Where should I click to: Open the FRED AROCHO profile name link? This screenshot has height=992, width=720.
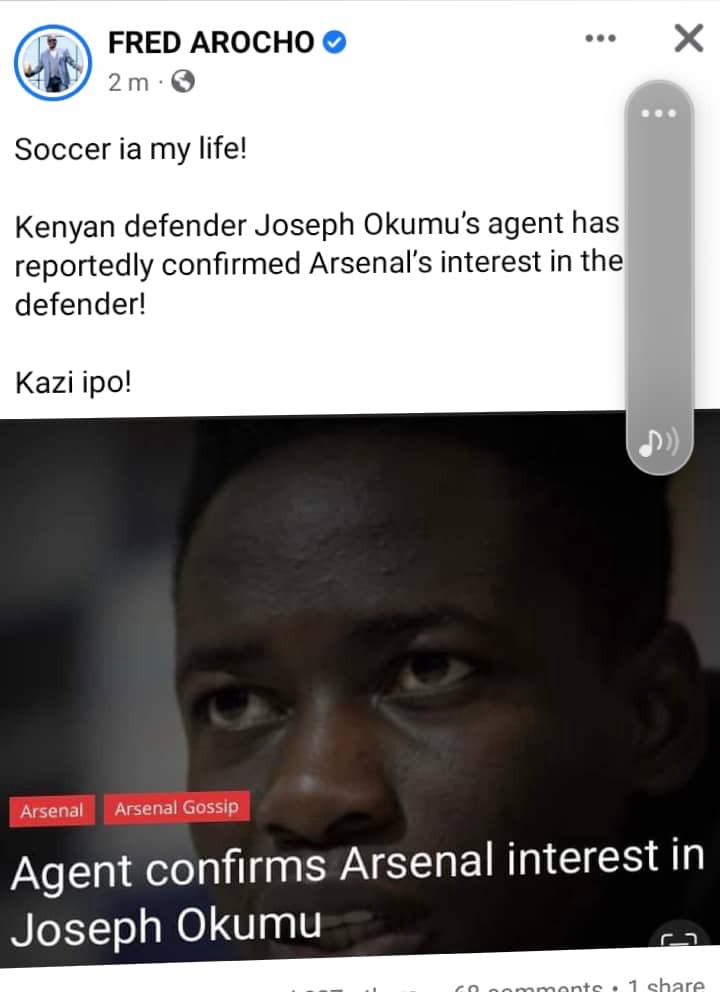pyautogui.click(x=211, y=42)
